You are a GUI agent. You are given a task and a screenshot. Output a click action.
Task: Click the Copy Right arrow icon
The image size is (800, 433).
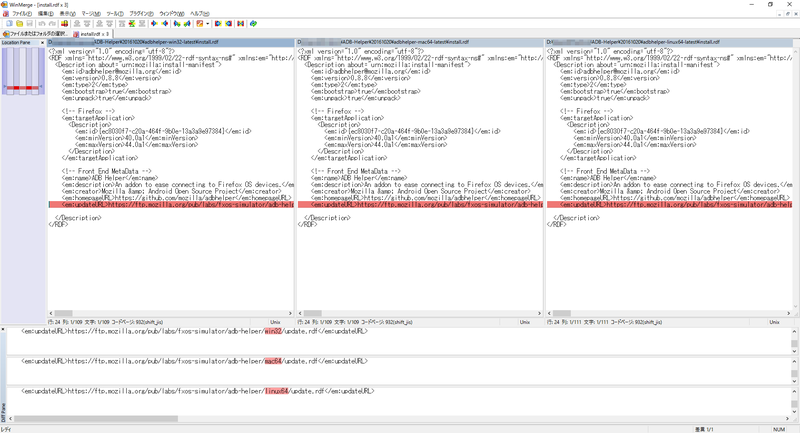pyautogui.click(x=154, y=23)
